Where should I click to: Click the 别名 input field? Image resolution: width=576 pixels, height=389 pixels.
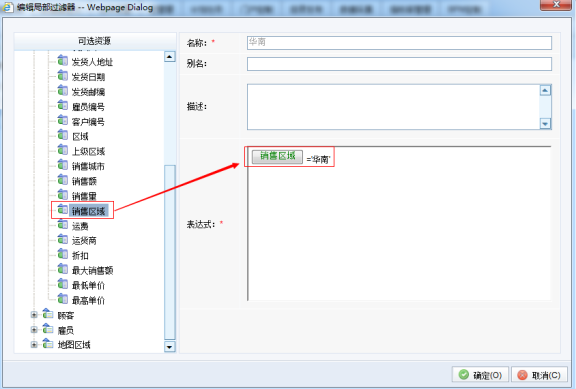tap(399, 64)
